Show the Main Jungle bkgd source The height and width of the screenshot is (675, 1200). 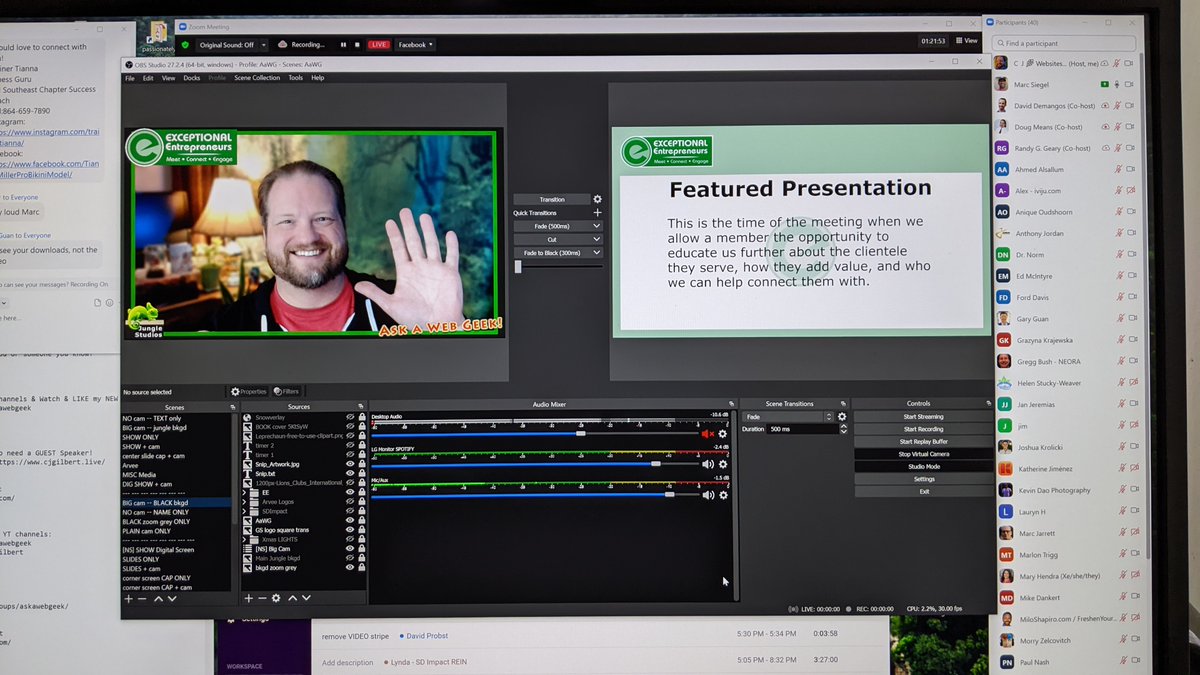350,558
